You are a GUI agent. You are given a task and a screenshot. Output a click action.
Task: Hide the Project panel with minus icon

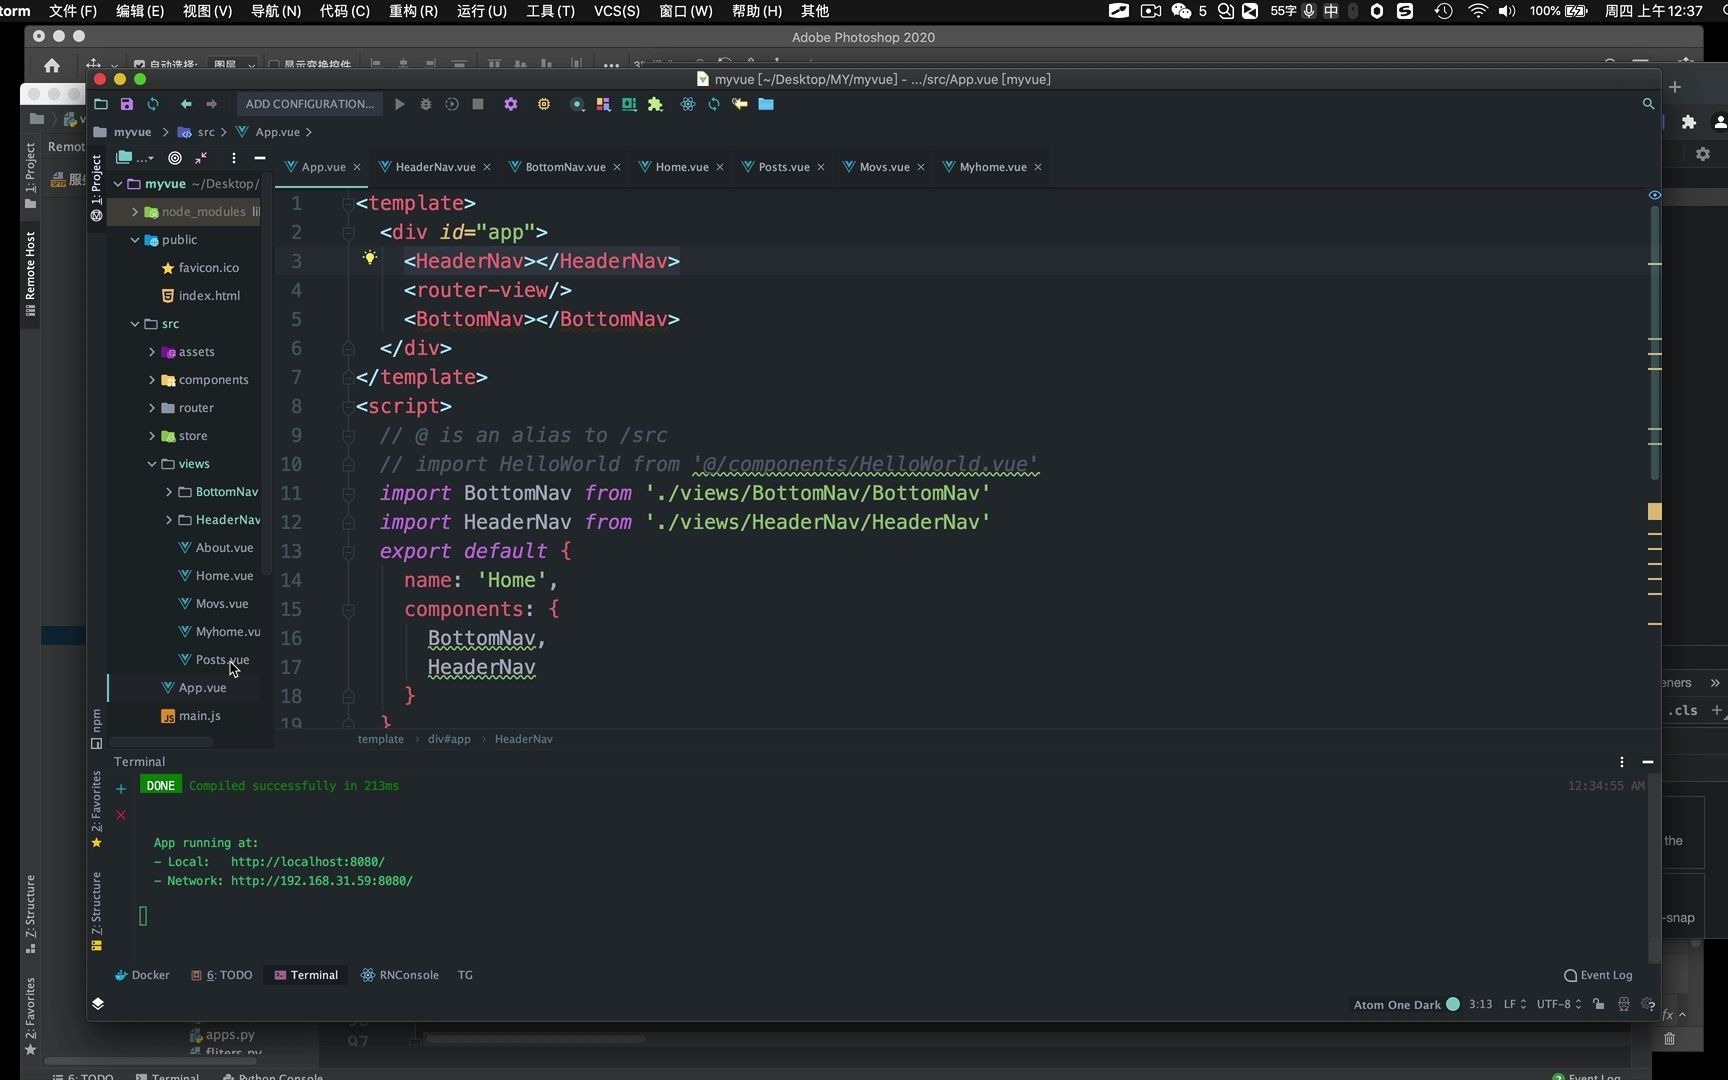click(x=260, y=158)
